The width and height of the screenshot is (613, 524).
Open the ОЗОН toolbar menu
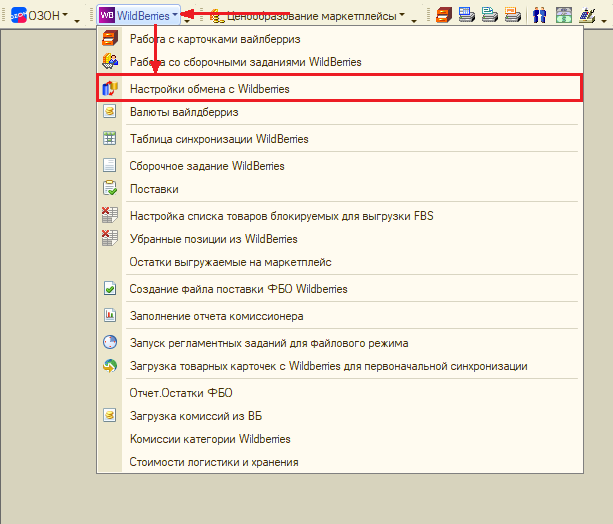pyautogui.click(x=39, y=15)
